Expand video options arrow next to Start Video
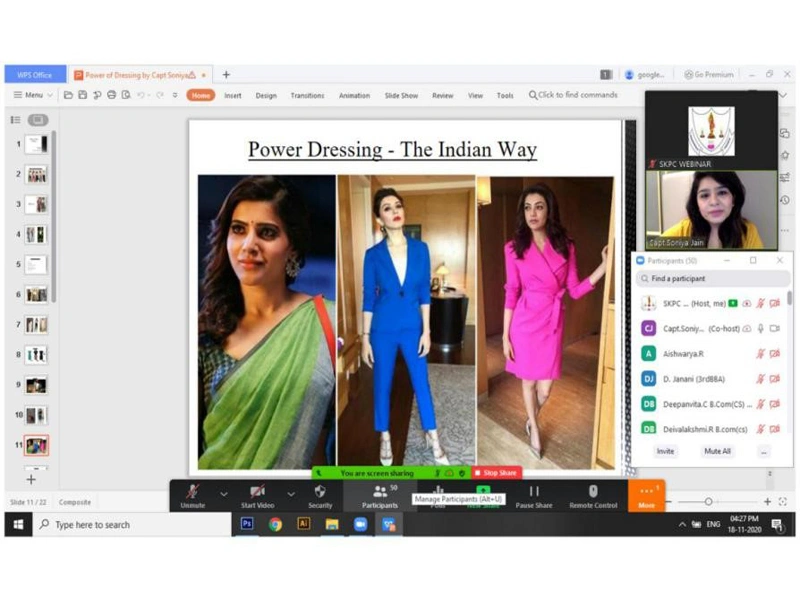The width and height of the screenshot is (800, 600). click(x=290, y=494)
